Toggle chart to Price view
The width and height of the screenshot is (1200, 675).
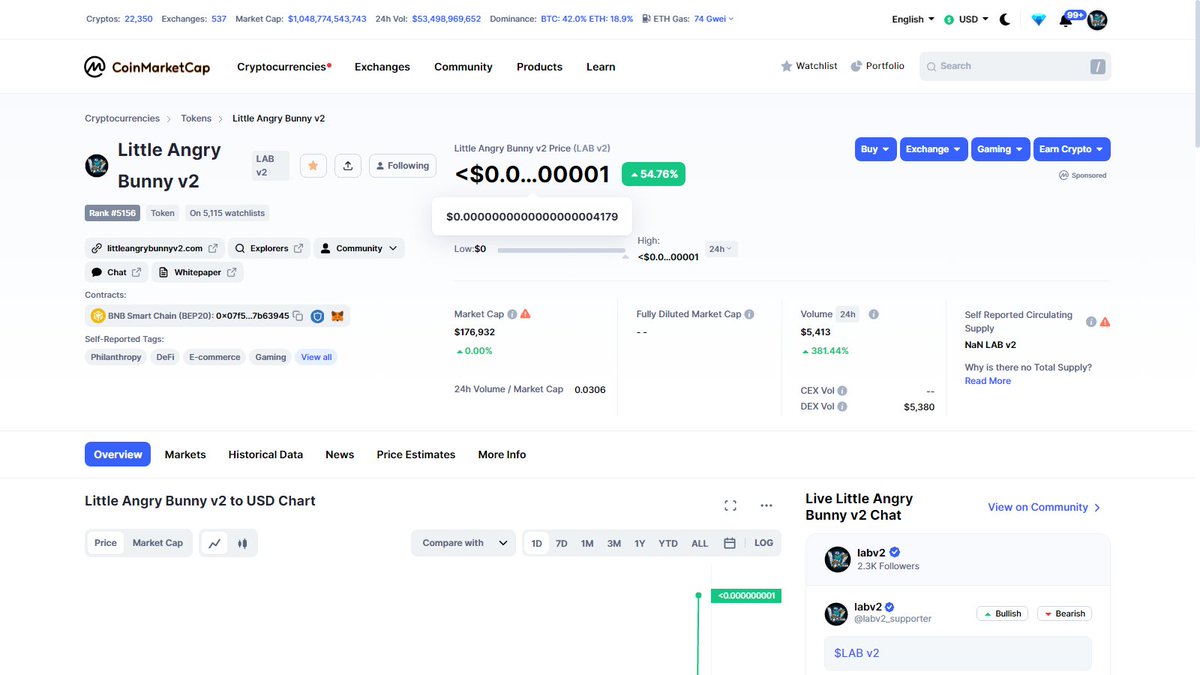pyautogui.click(x=106, y=543)
